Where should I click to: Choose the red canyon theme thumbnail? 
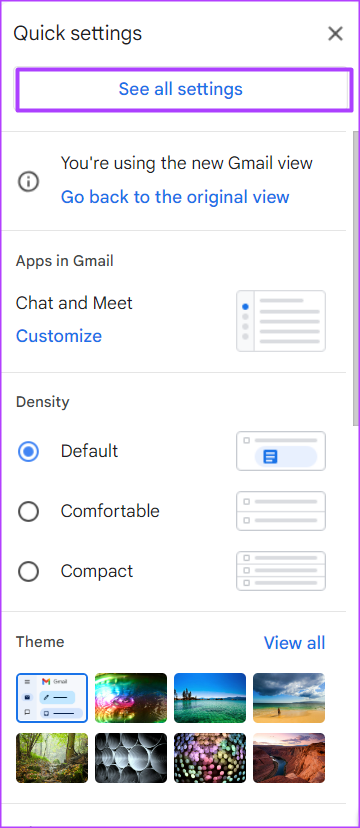point(289,758)
